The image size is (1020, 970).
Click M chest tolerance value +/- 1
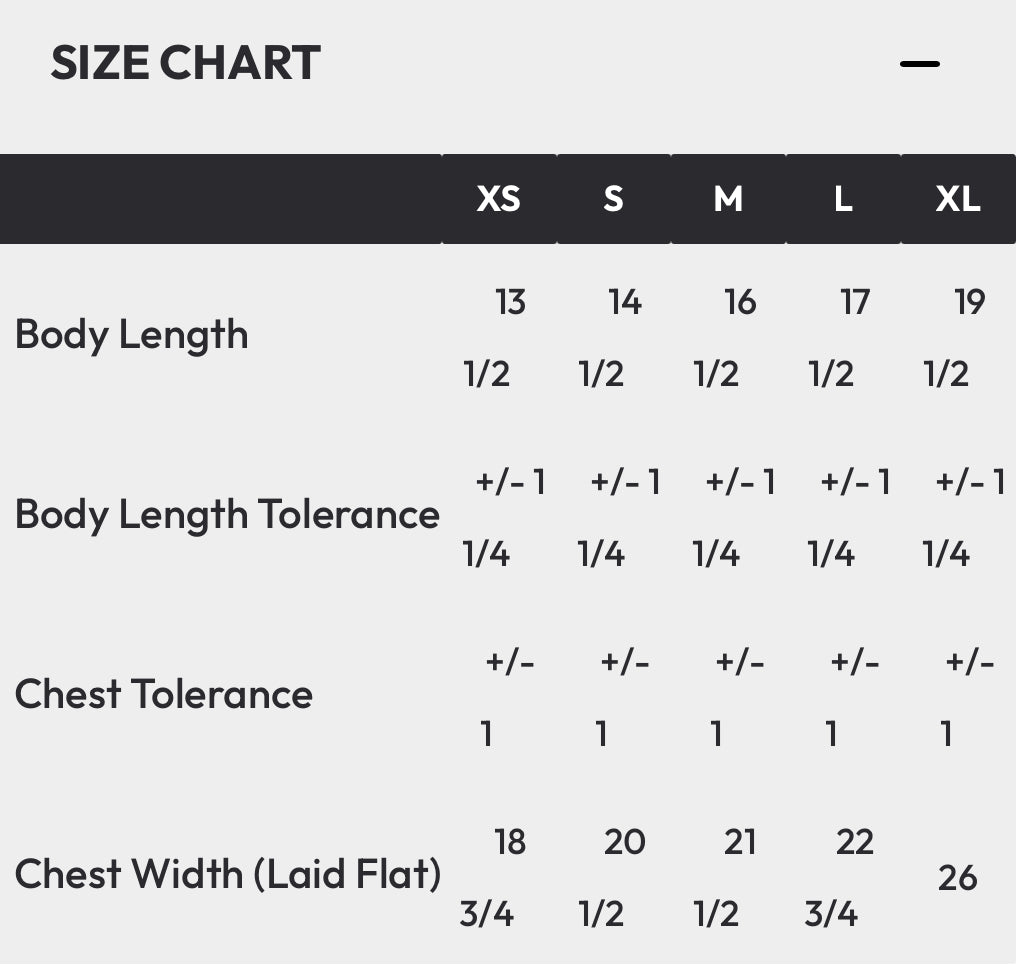[x=728, y=697]
